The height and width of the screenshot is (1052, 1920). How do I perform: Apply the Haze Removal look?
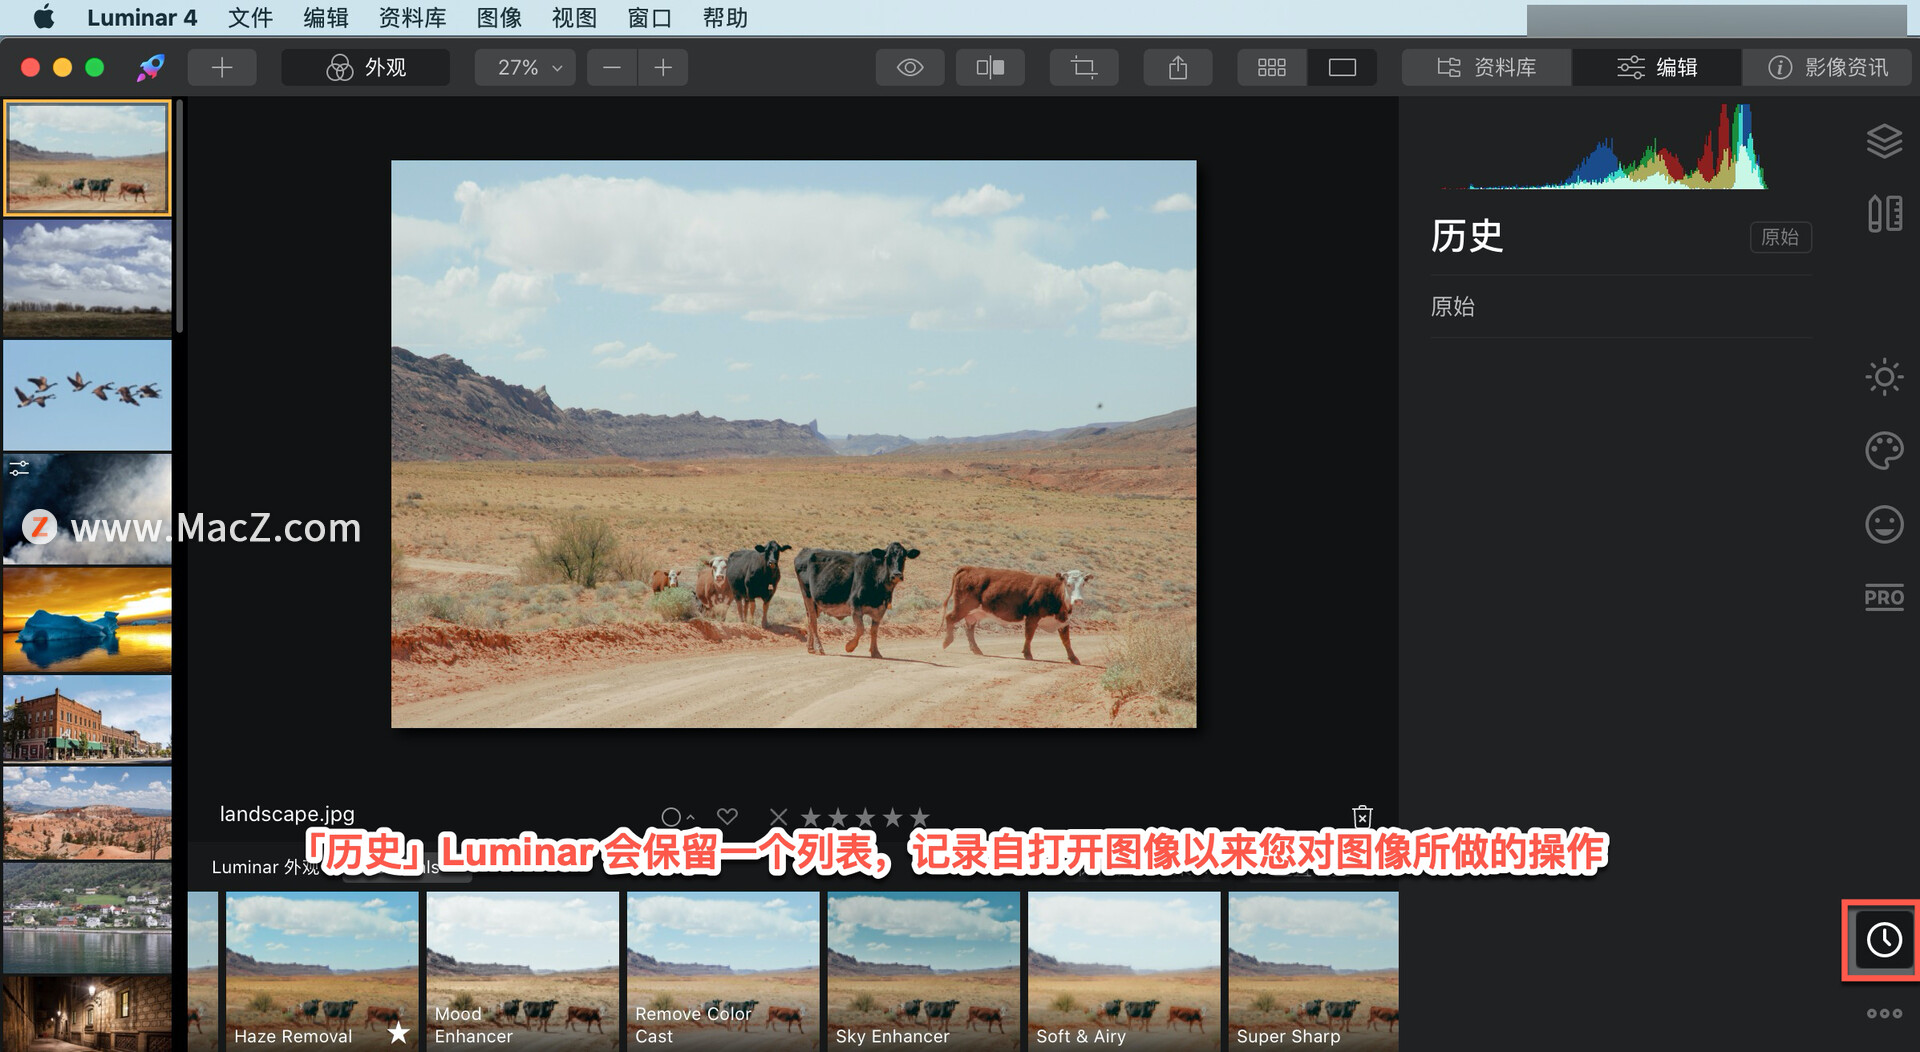(322, 971)
